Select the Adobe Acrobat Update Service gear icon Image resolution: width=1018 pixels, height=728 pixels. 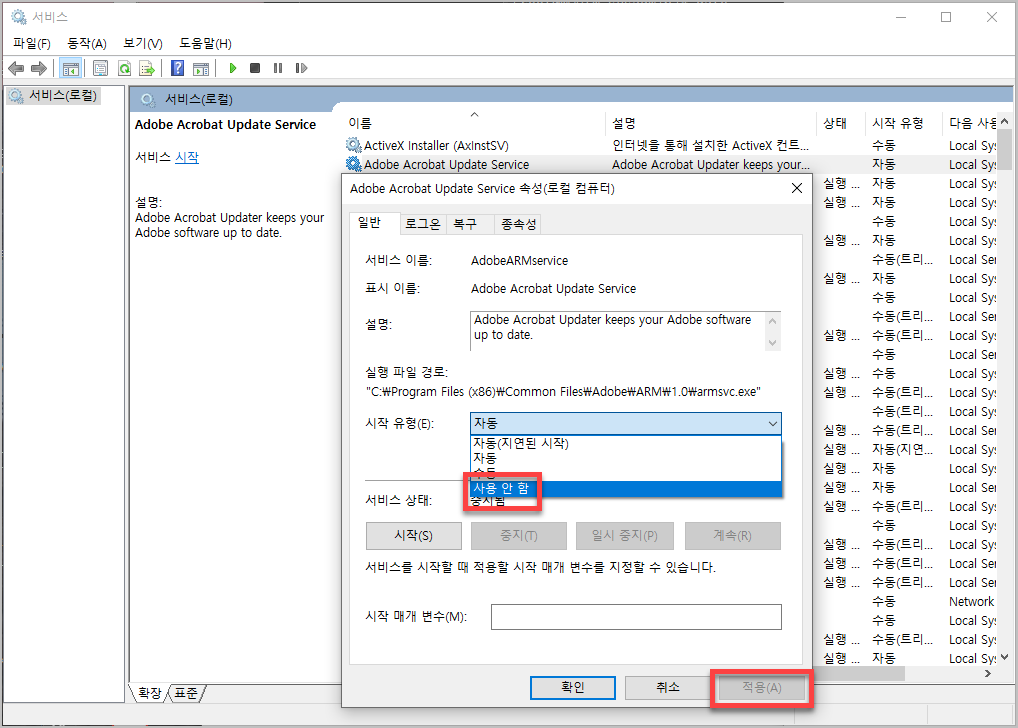[354, 164]
